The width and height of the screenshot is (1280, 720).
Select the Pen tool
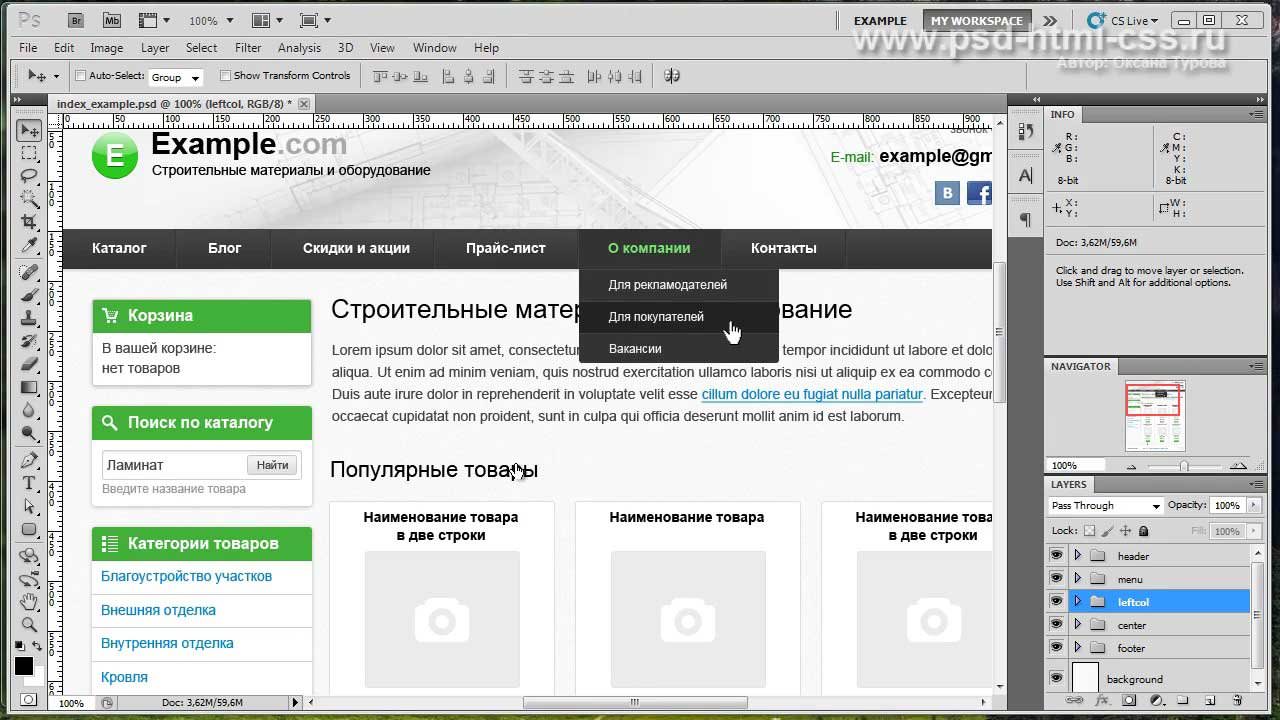(29, 461)
